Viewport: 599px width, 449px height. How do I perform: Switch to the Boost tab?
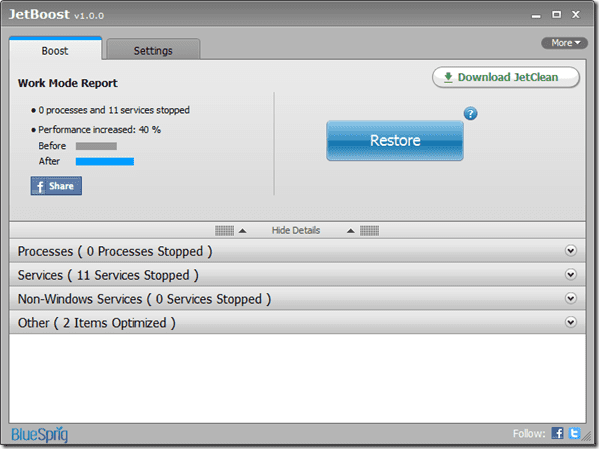tap(55, 50)
